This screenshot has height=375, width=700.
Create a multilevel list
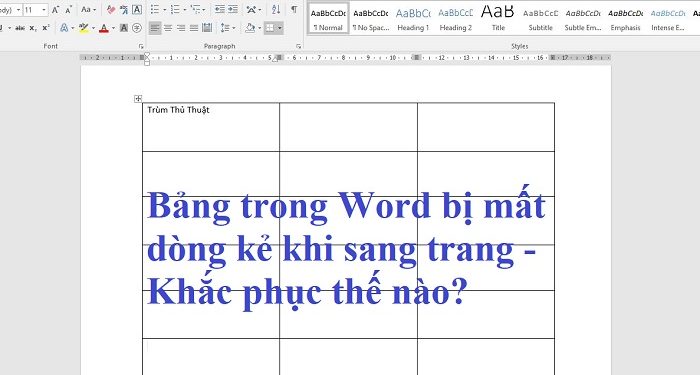tap(195, 9)
